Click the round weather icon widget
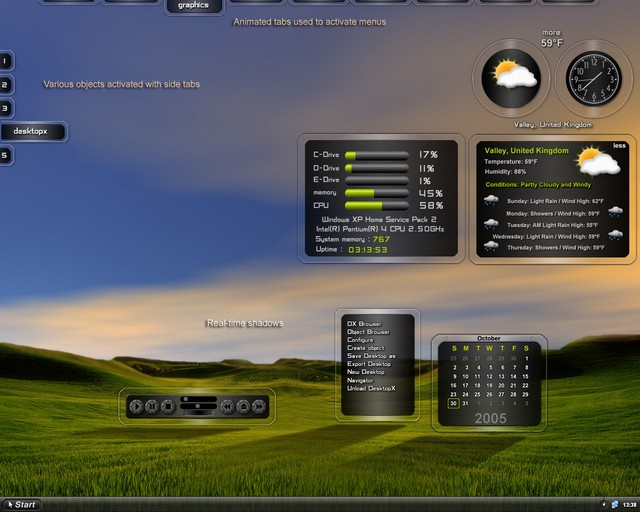Screen dimensions: 640x512 pyautogui.click(x=510, y=78)
